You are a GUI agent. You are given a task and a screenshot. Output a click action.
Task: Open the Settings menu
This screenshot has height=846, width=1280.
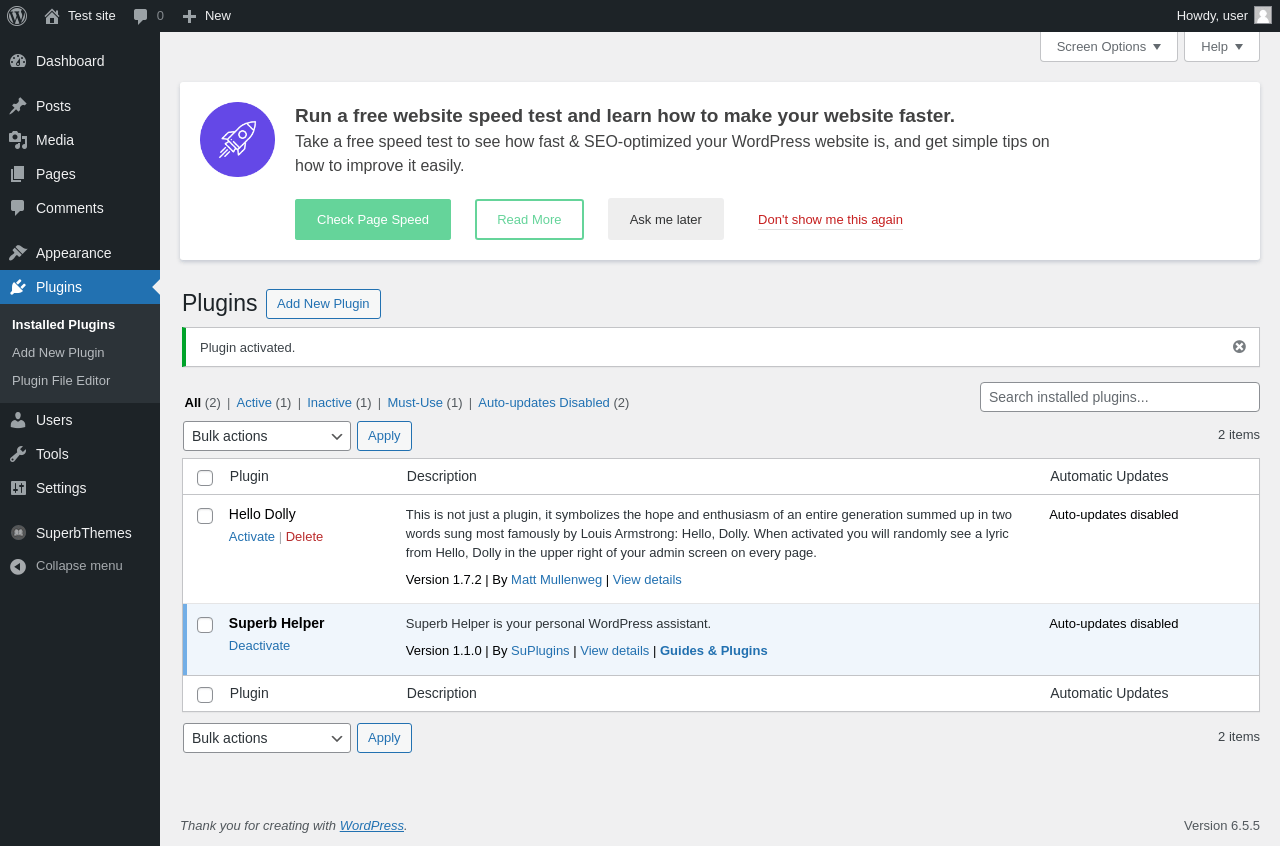coord(80,488)
